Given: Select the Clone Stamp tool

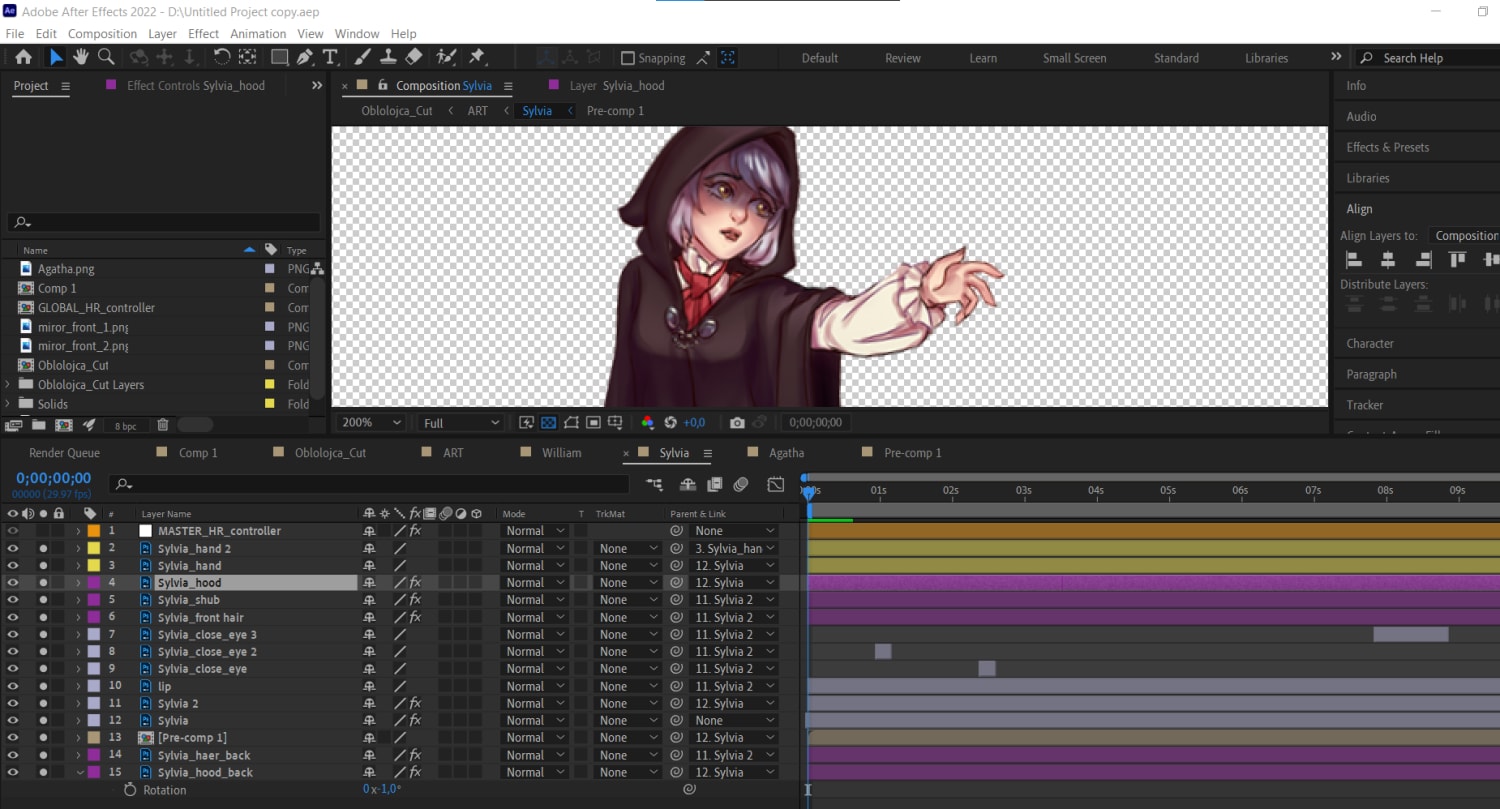Looking at the screenshot, I should [x=389, y=57].
